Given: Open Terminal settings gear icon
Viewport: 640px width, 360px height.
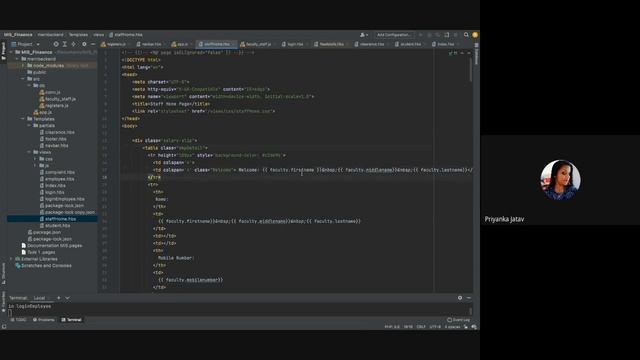Looking at the screenshot, I should click(x=460, y=298).
